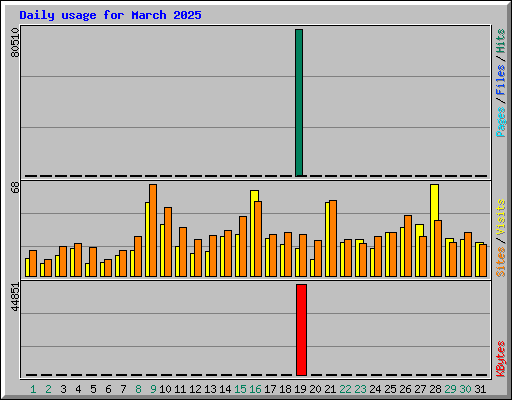Click the orange sites bar for day 9
Screen dimensions: 512x400
[153, 230]
